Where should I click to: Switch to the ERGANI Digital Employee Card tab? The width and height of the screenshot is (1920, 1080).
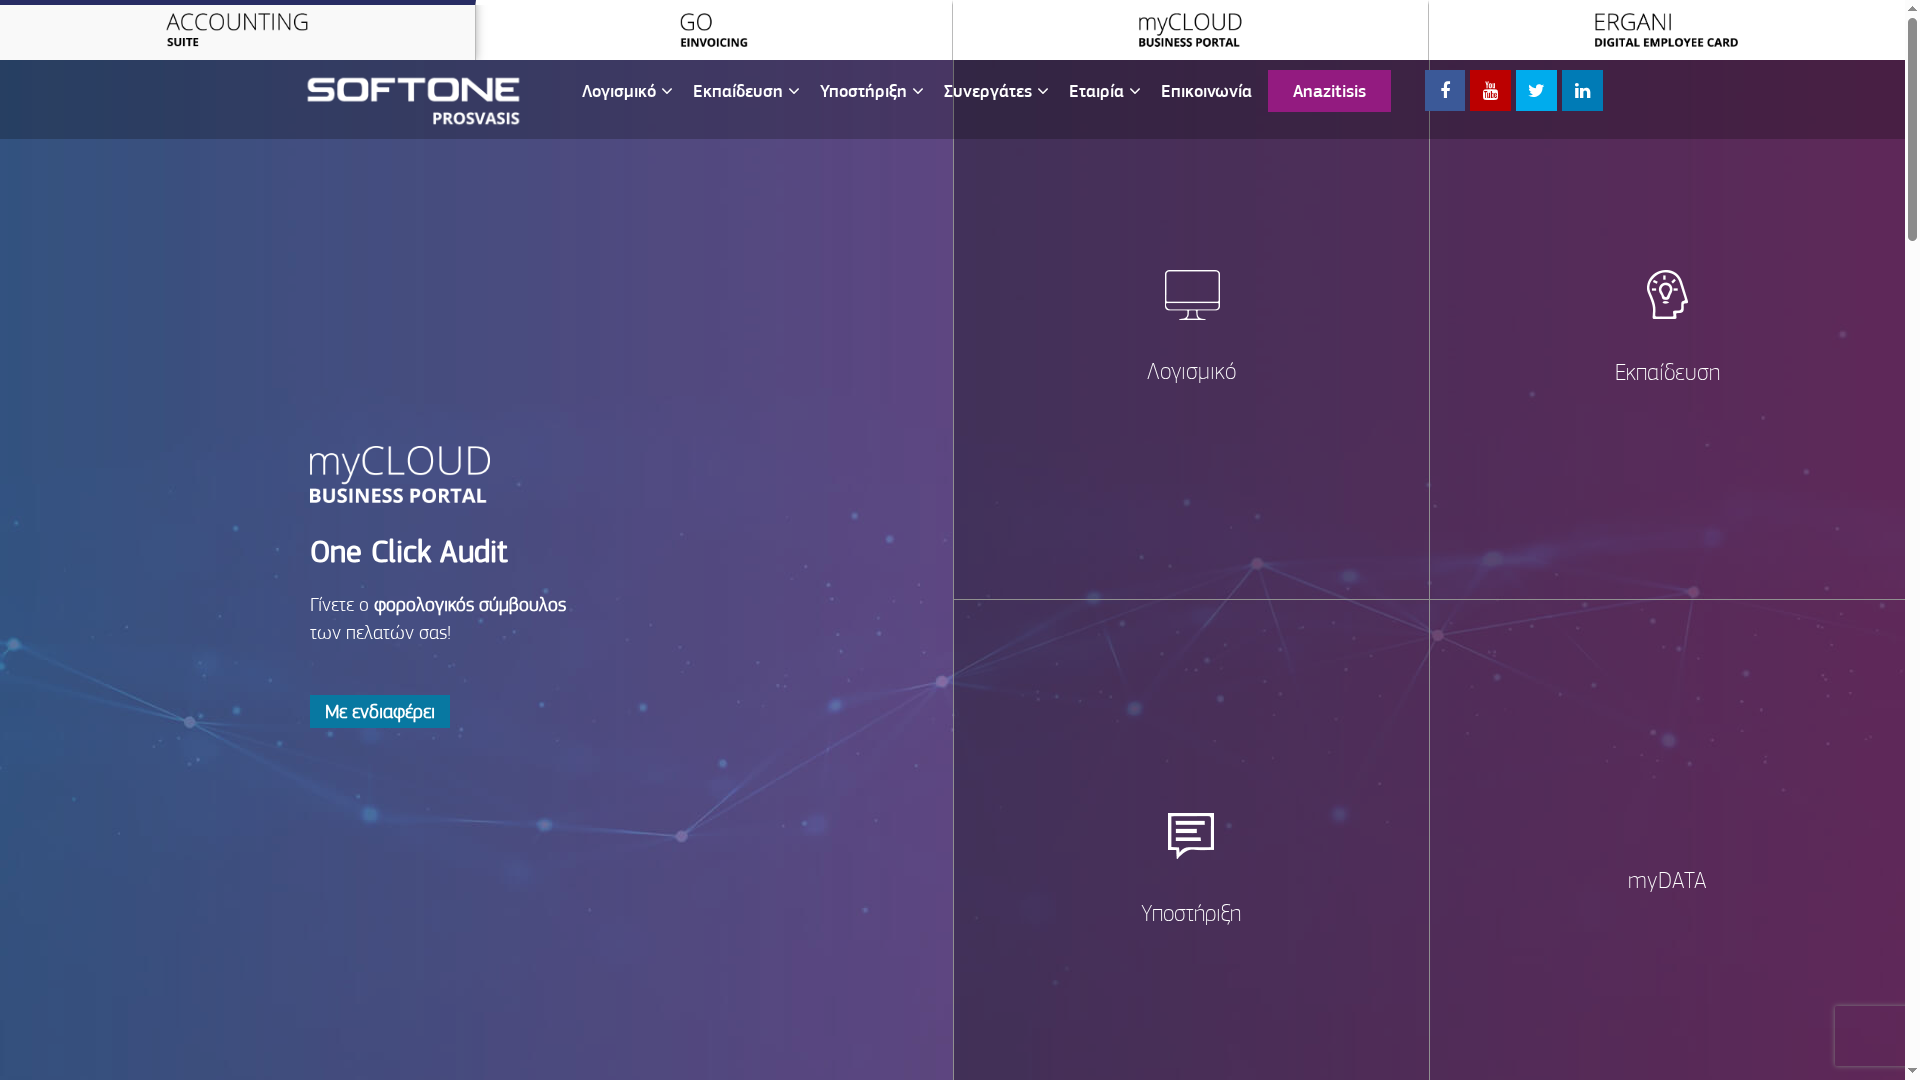pyautogui.click(x=1665, y=30)
